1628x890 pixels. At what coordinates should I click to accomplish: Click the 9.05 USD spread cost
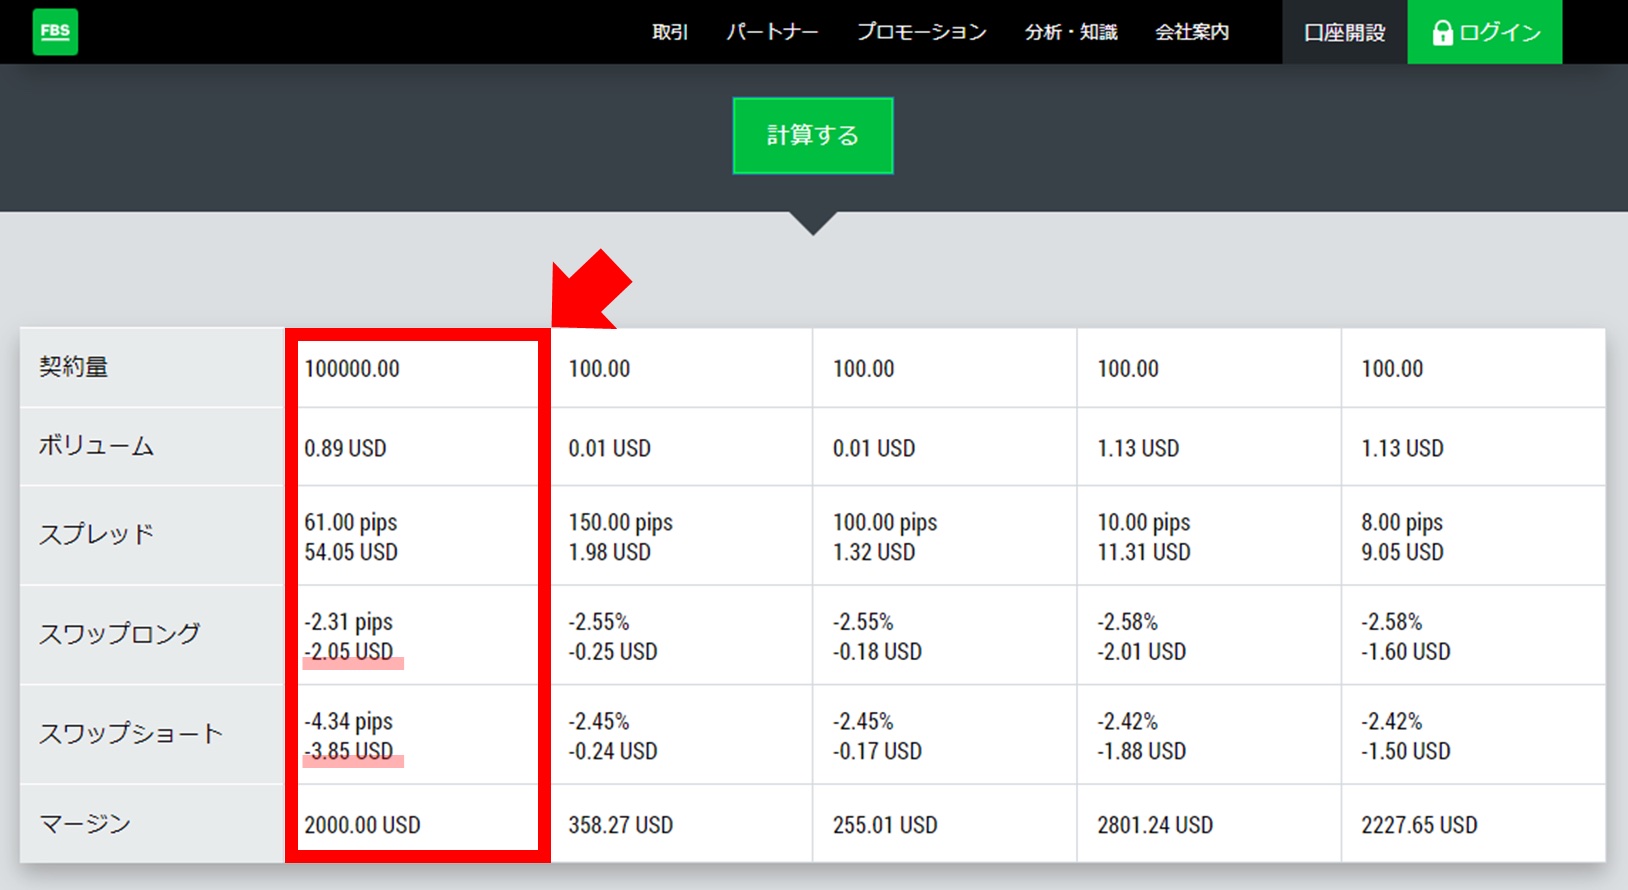(x=1402, y=552)
